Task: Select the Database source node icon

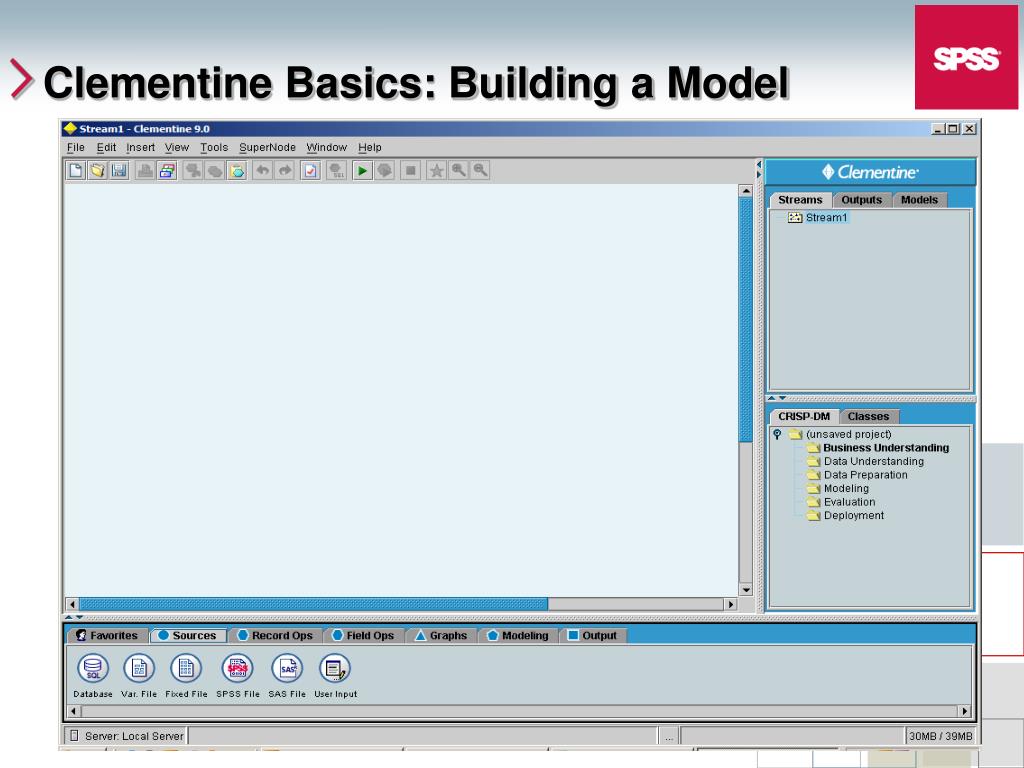Action: pos(93,668)
